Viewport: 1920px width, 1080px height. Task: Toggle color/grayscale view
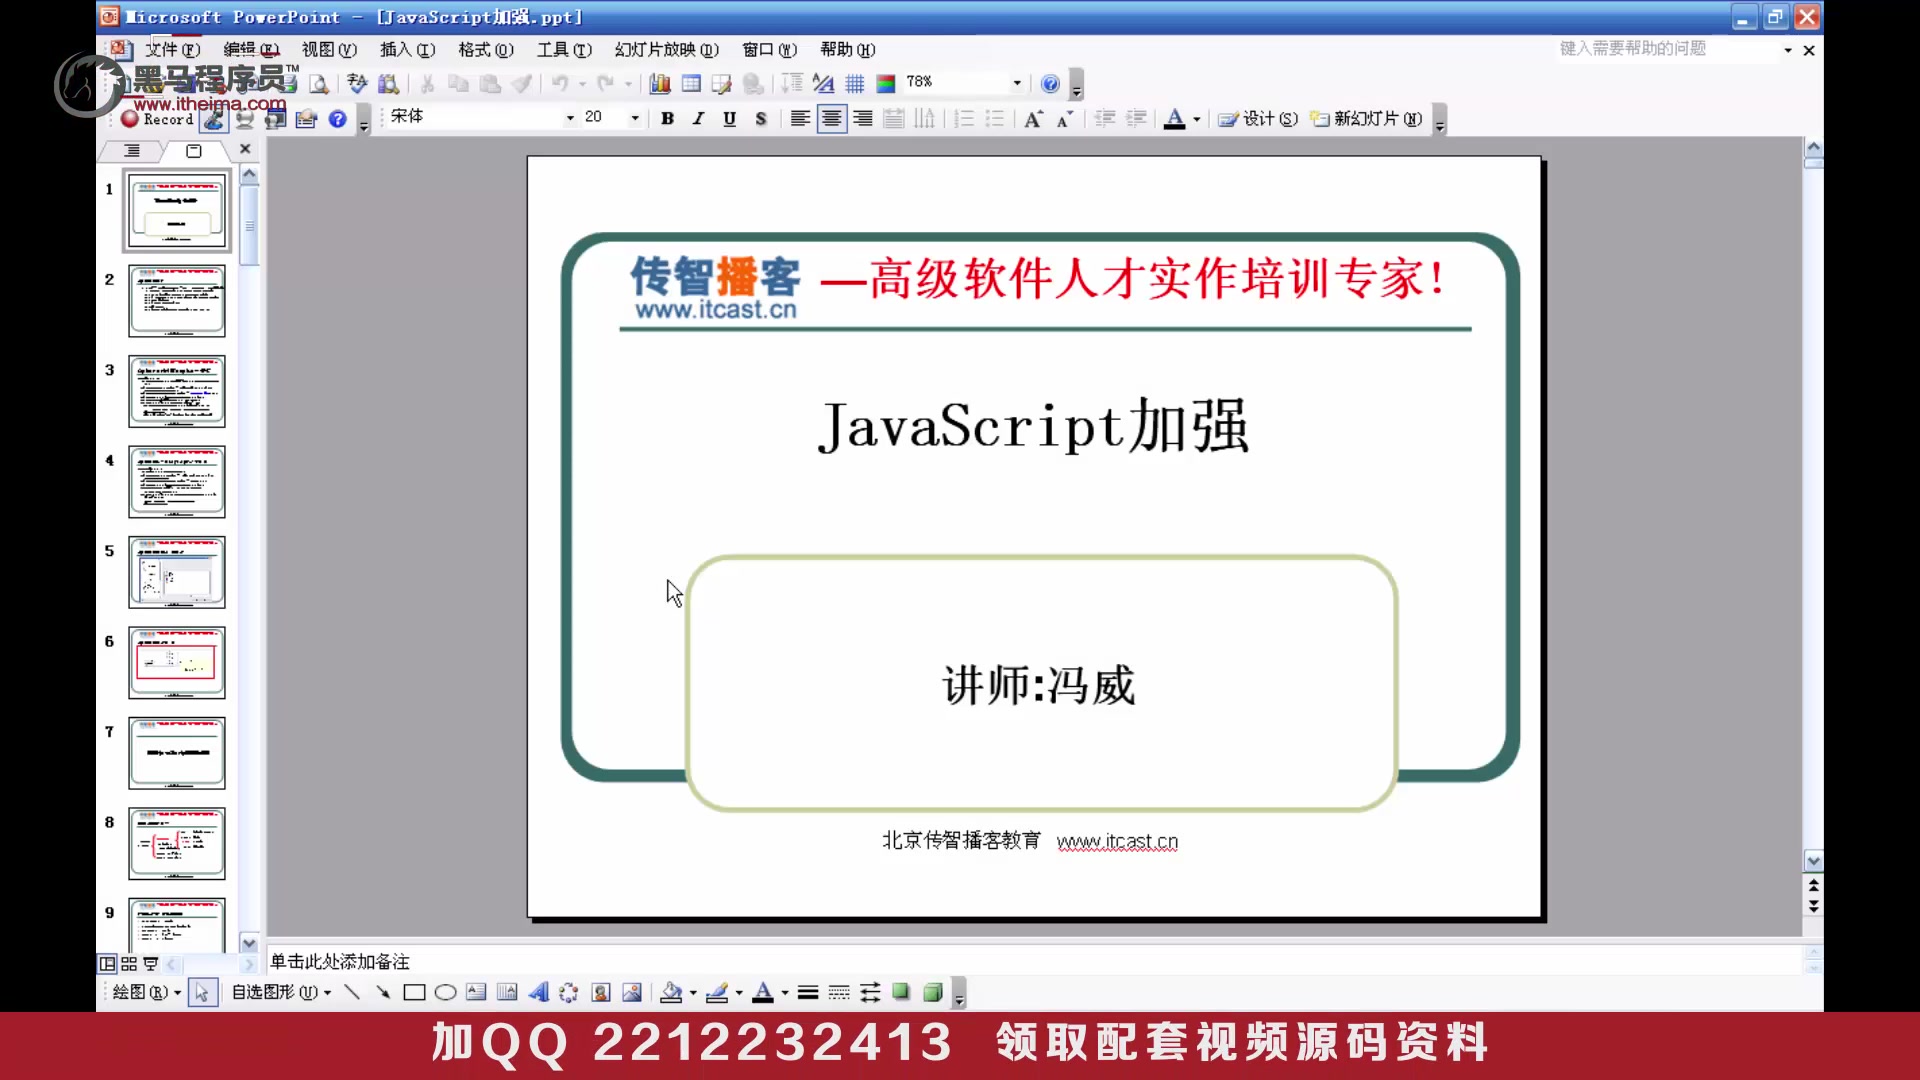point(886,84)
